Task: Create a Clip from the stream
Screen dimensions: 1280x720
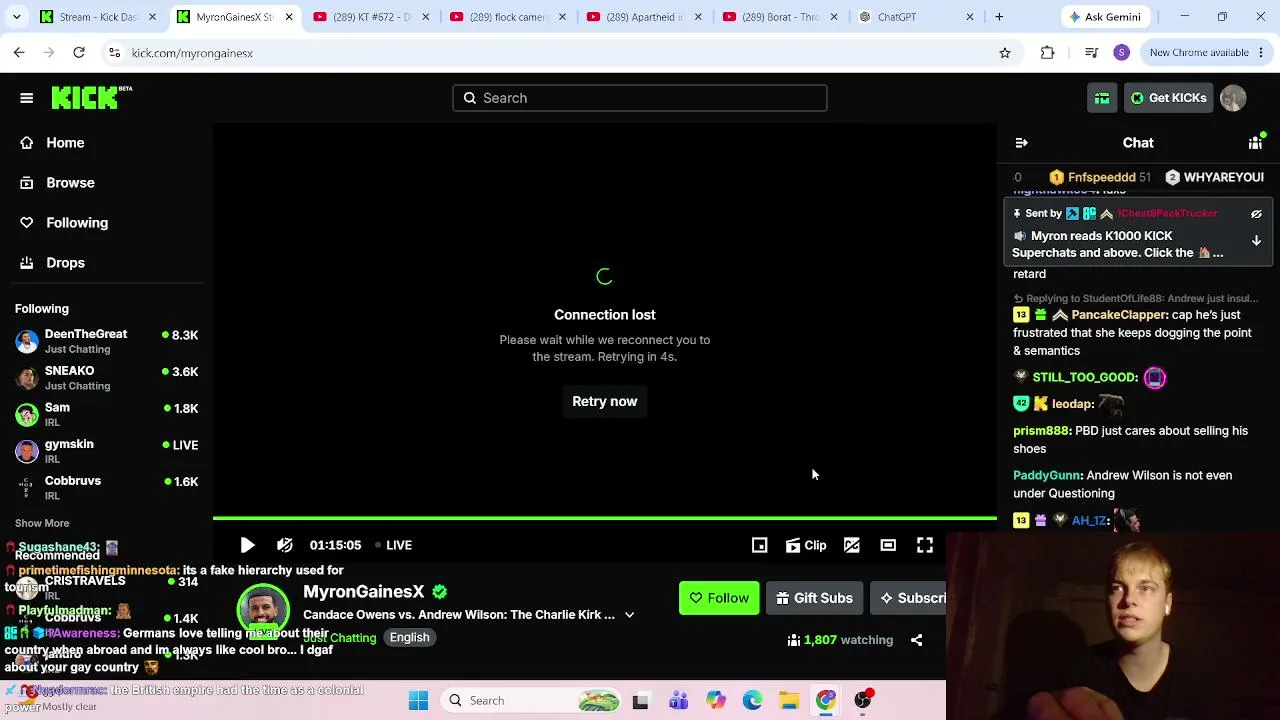Action: 806,545
